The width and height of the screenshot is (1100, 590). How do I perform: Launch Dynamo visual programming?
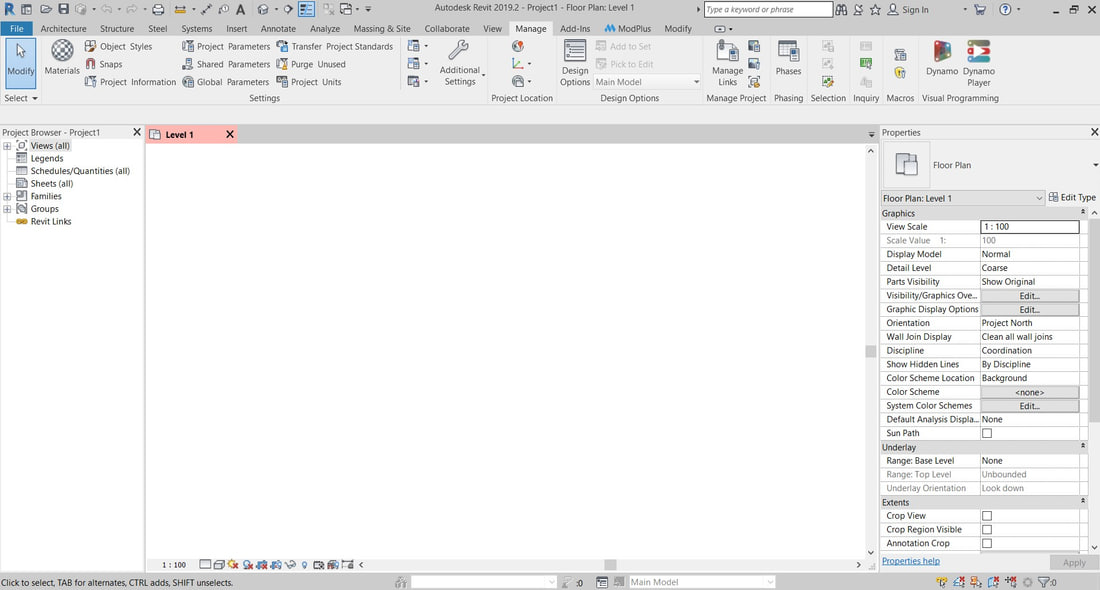click(941, 59)
